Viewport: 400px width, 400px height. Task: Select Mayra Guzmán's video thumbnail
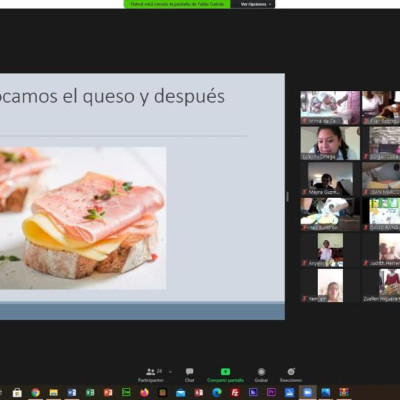[x=330, y=179]
